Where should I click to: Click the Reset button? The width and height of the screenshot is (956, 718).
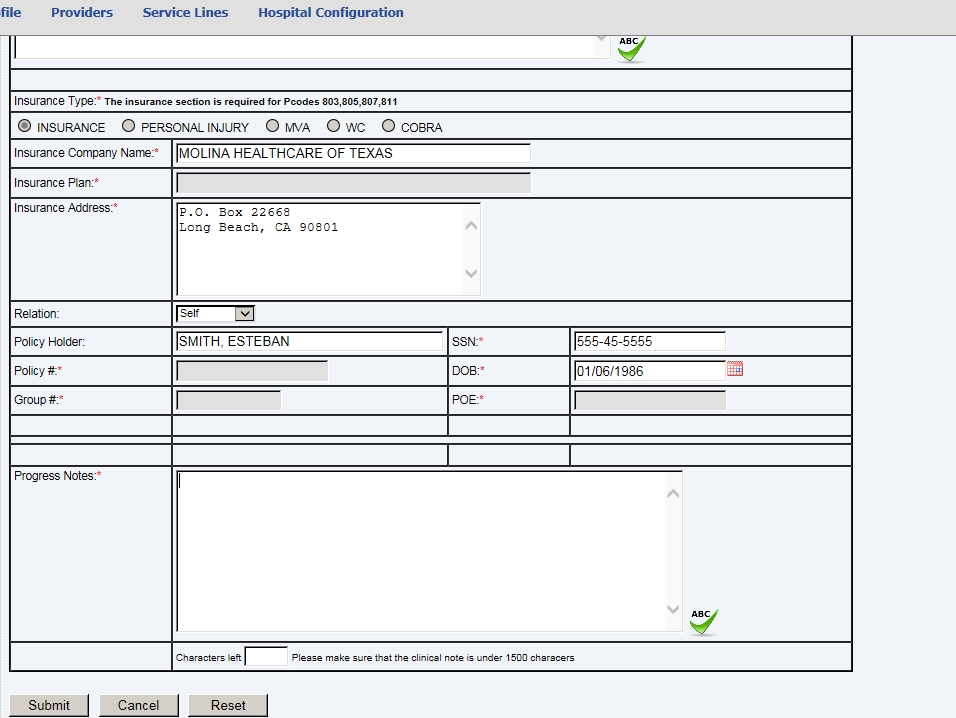point(228,705)
